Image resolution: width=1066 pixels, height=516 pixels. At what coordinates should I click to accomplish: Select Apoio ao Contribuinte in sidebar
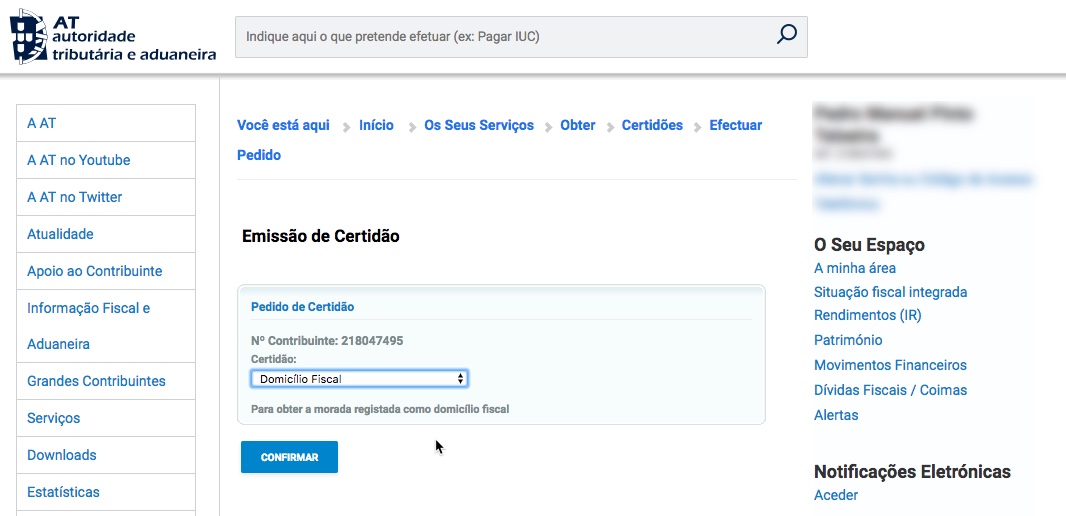(94, 271)
